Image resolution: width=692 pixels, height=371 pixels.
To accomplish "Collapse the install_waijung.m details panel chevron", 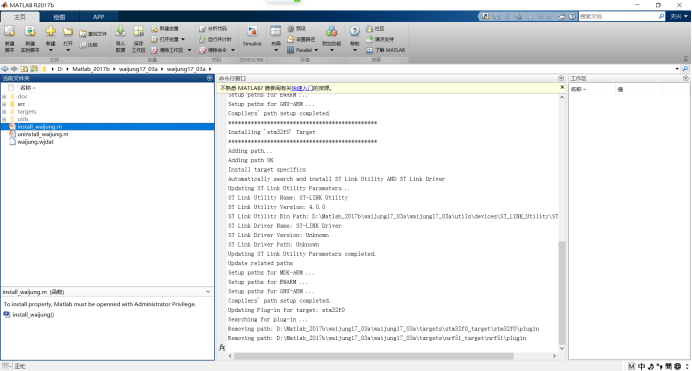I will click(x=208, y=292).
